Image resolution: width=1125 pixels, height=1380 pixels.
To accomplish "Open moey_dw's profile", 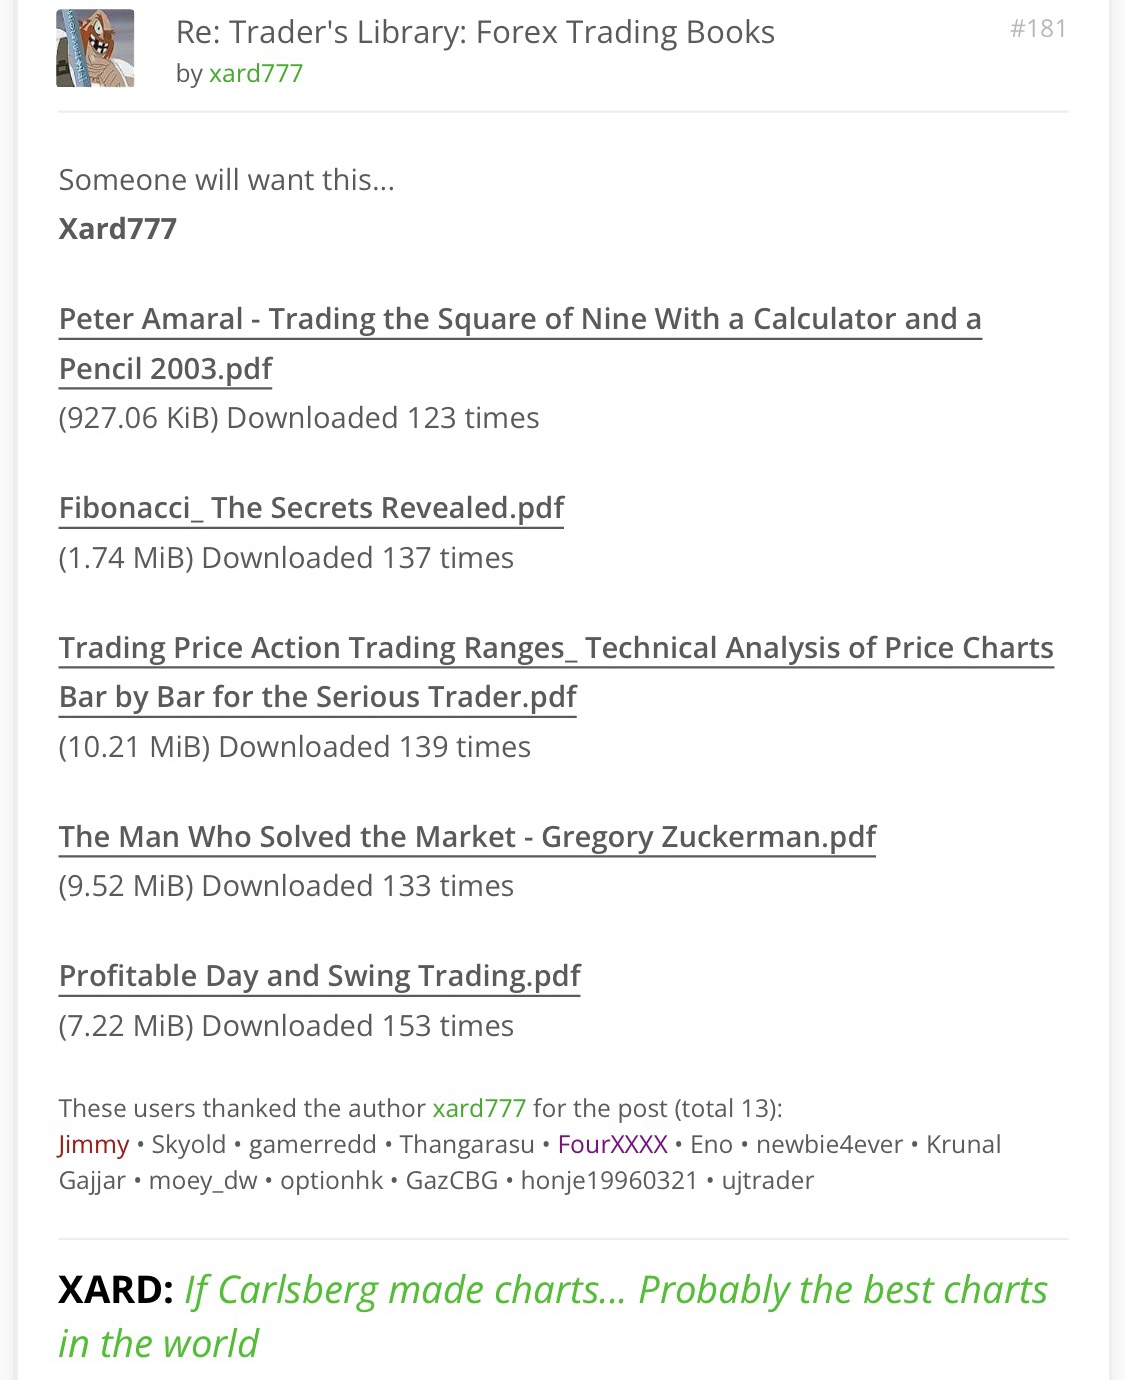I will pos(203,1181).
